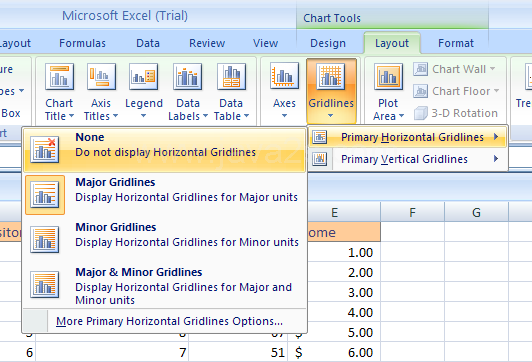This screenshot has width=532, height=362.
Task: Open More Primary Horizontal Gridlines Options
Action: click(x=169, y=321)
